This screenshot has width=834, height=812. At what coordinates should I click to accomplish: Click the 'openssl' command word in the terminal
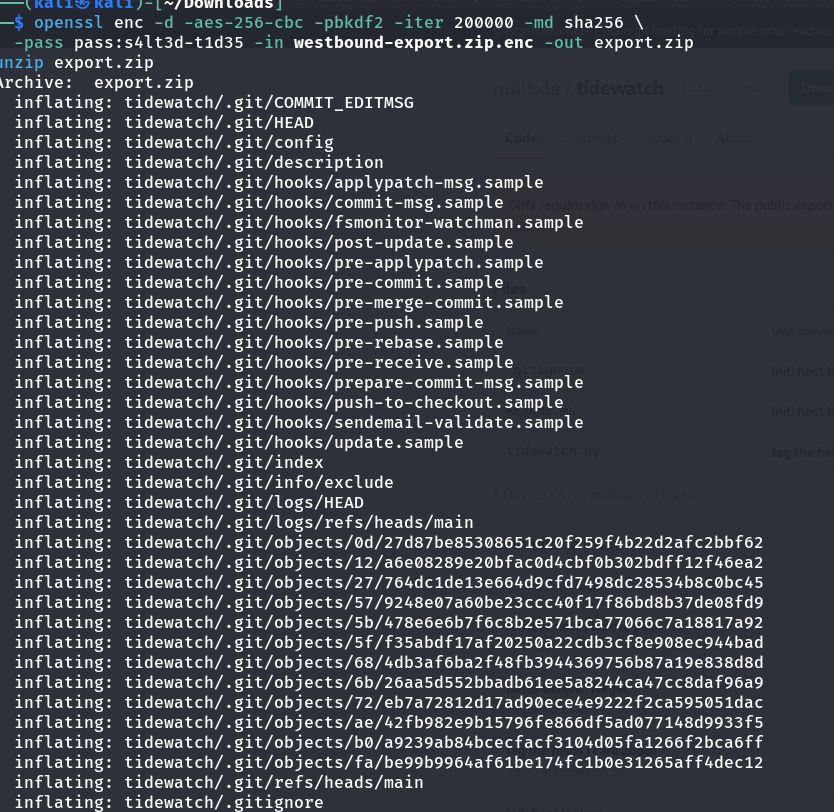(x=69, y=23)
